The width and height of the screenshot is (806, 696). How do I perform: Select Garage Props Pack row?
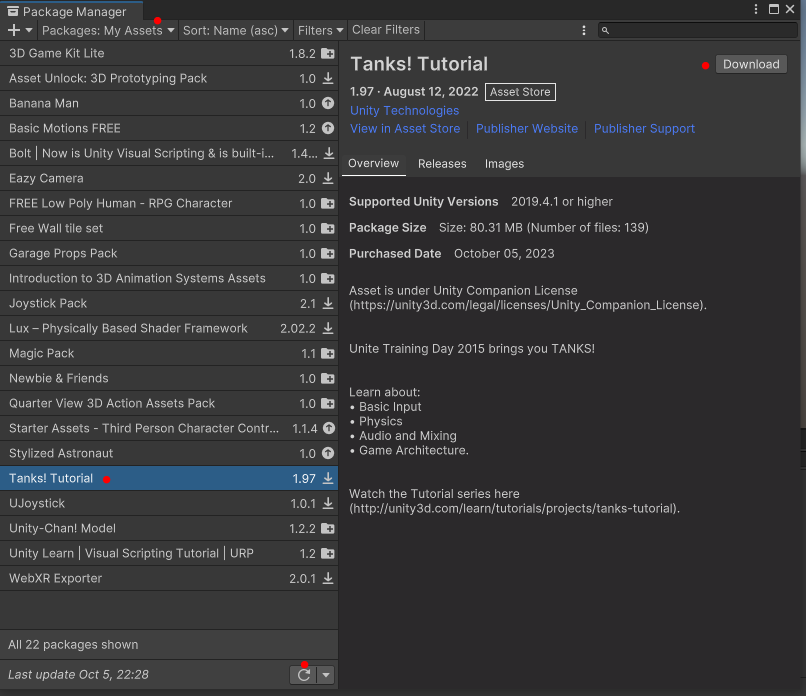coord(169,253)
